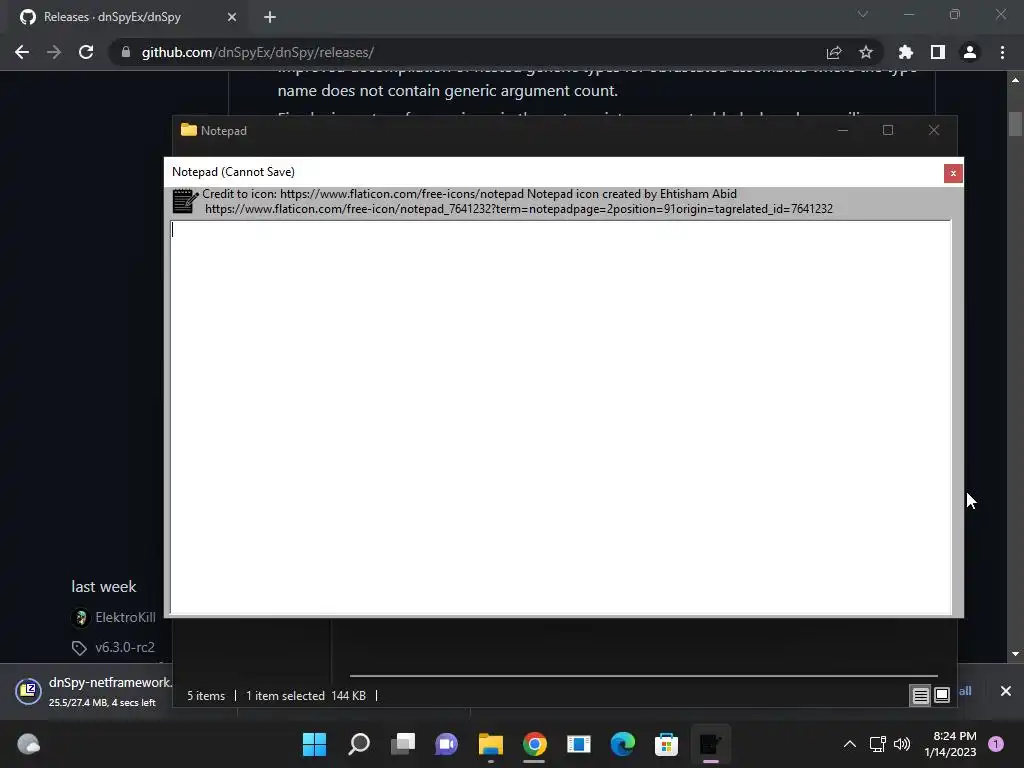This screenshot has height=768, width=1024.
Task: Open a new Chrome tab
Action: tap(270, 17)
